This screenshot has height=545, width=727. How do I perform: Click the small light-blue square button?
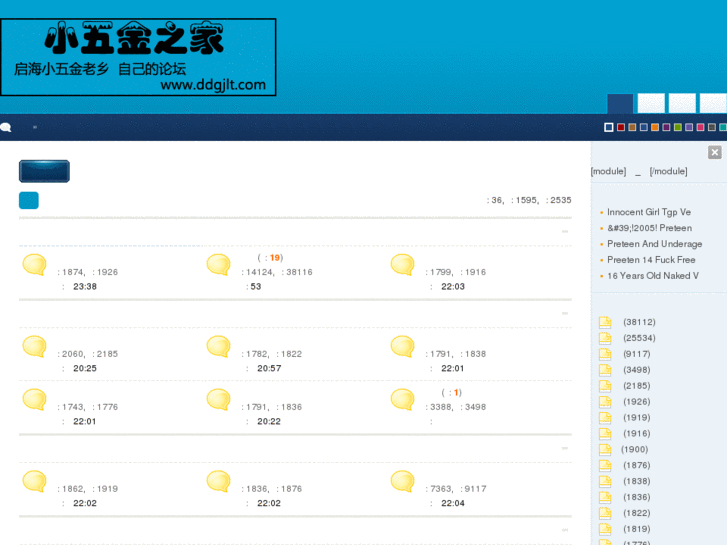click(x=29, y=200)
